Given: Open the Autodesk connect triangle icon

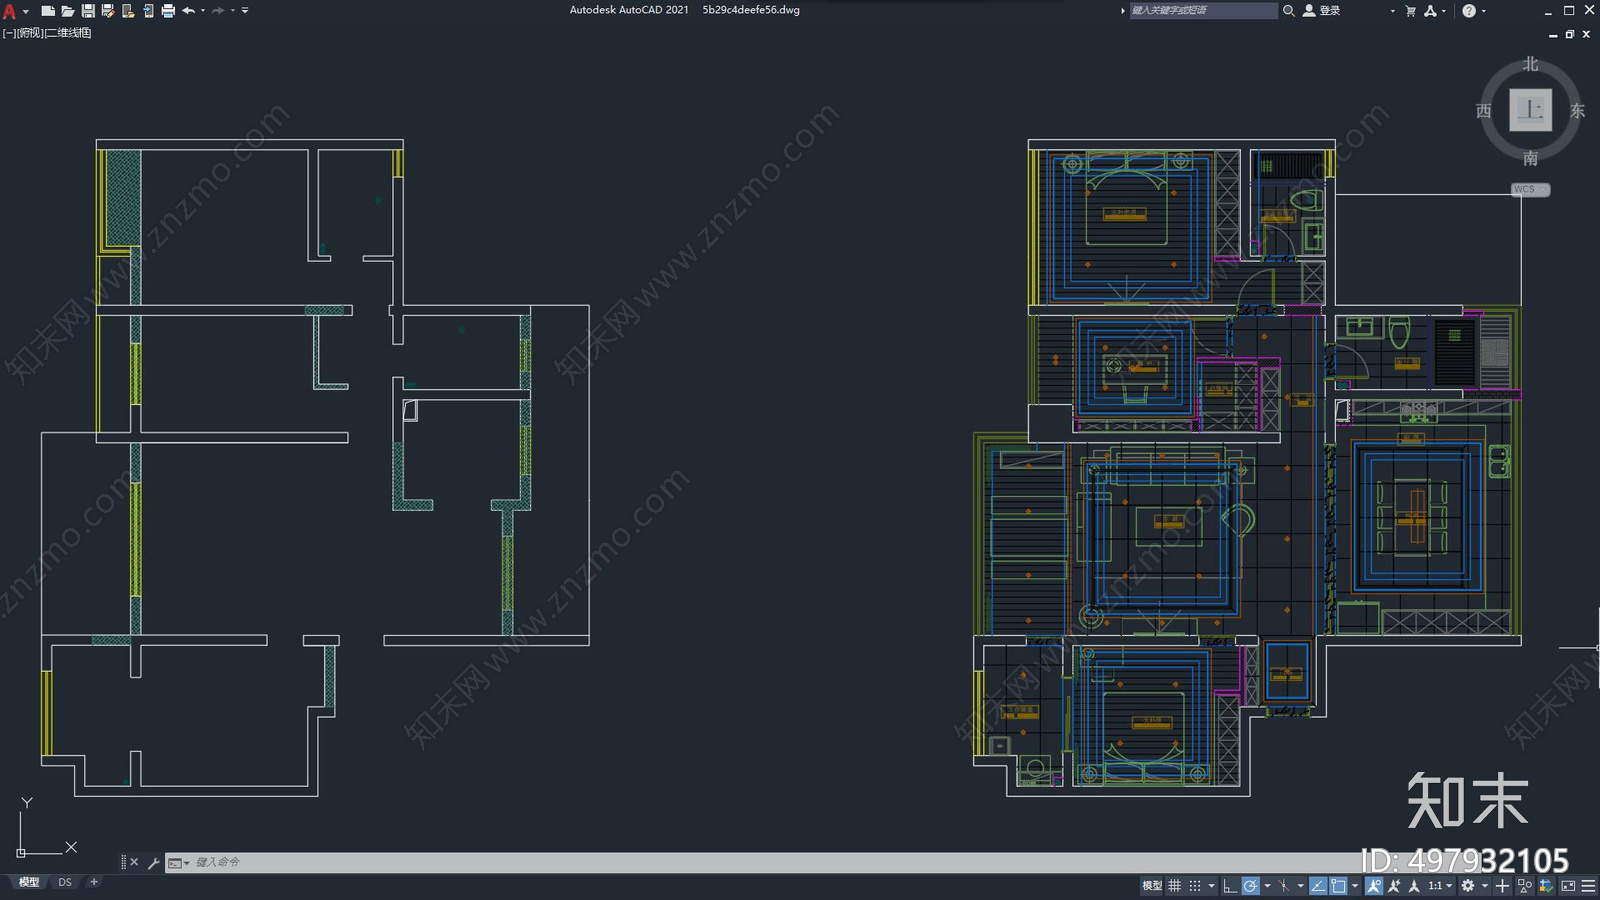Looking at the screenshot, I should (1430, 11).
